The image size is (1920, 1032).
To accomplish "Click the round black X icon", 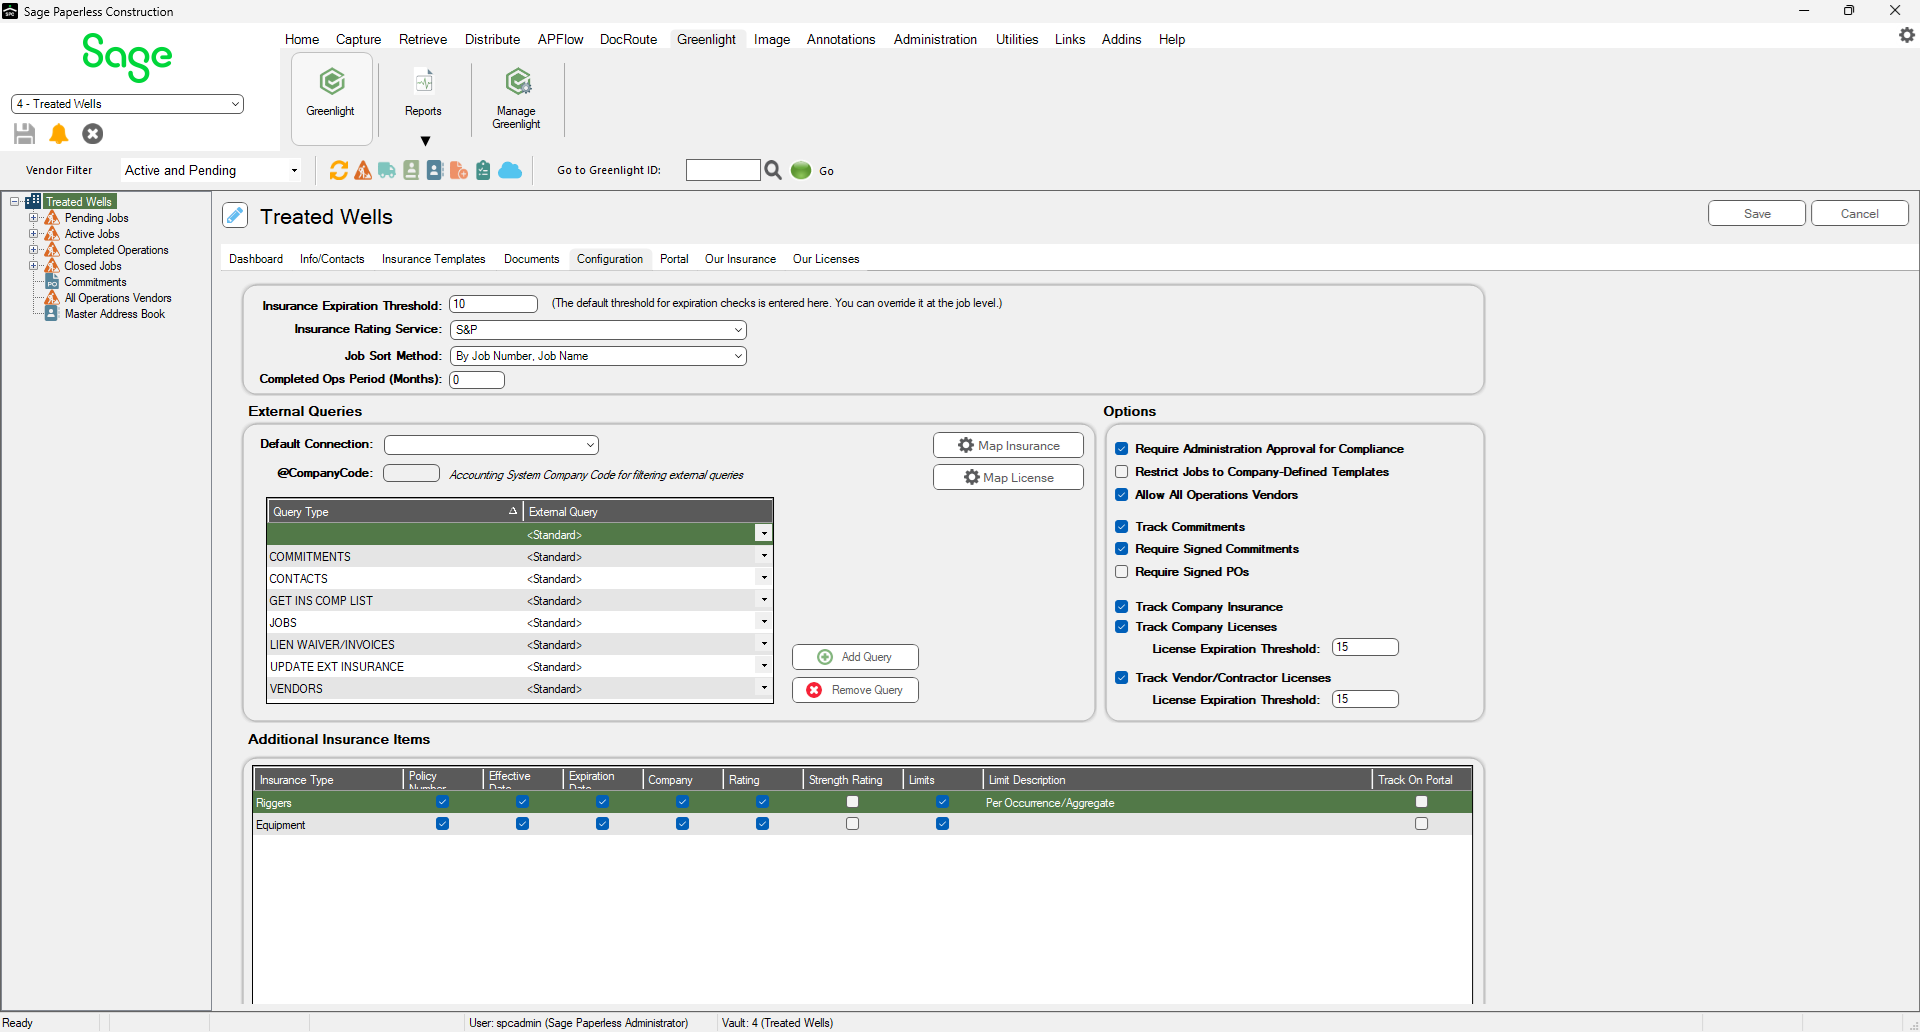I will (x=93, y=133).
